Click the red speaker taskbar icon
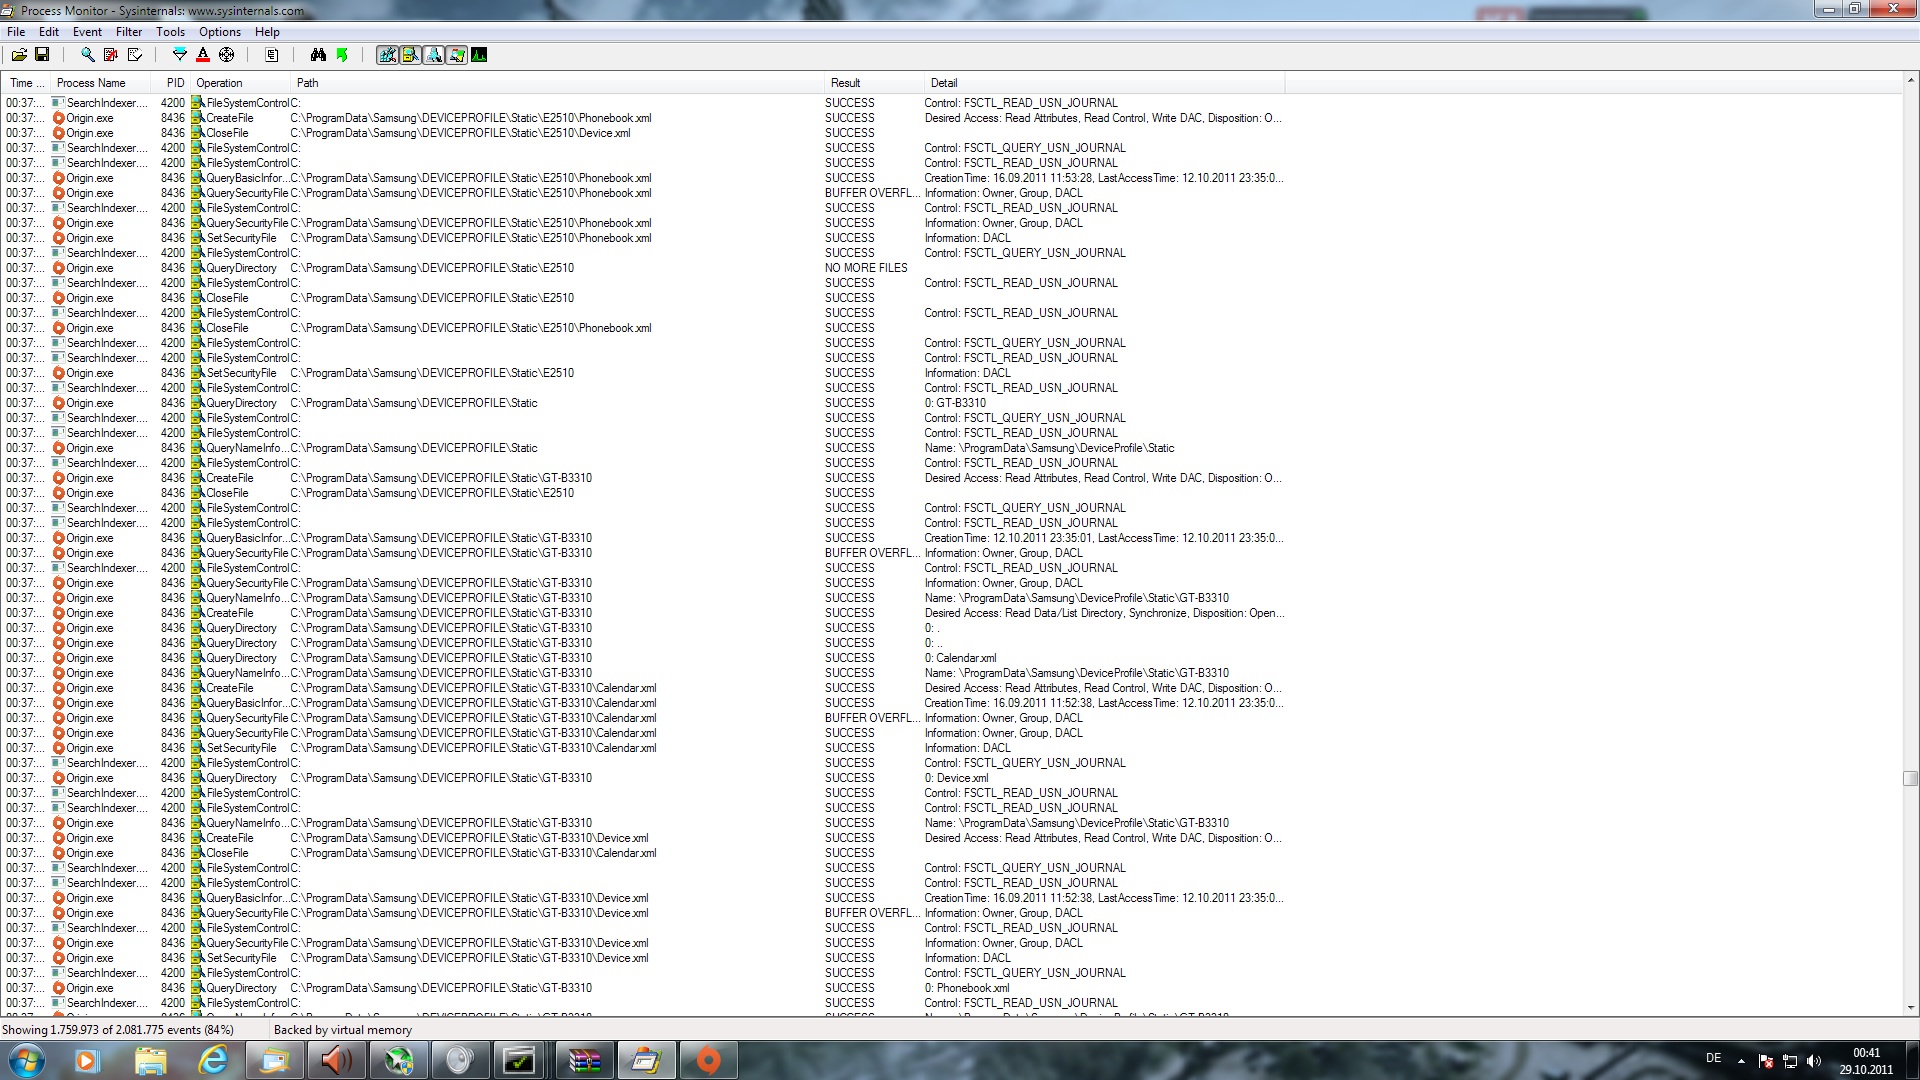Screen dimensions: 1920x1080 tap(336, 1060)
